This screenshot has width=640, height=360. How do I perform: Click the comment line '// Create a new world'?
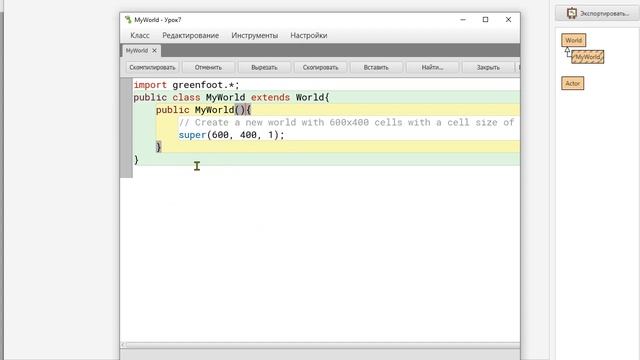coord(346,122)
